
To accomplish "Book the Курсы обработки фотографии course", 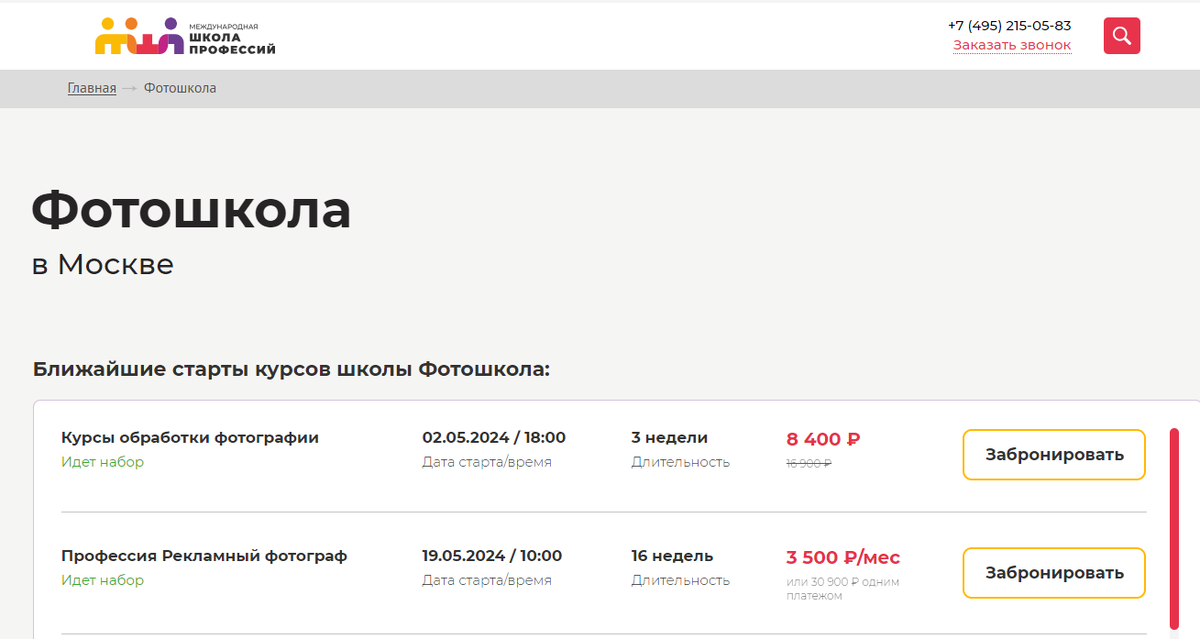I will click(x=1053, y=454).
